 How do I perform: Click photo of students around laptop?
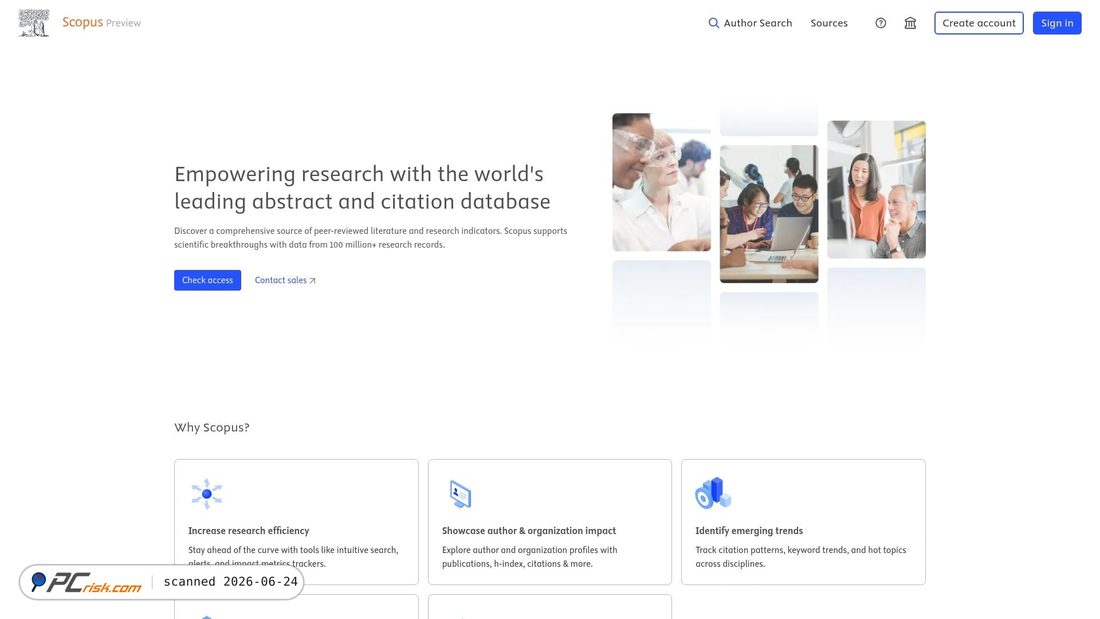click(768, 214)
